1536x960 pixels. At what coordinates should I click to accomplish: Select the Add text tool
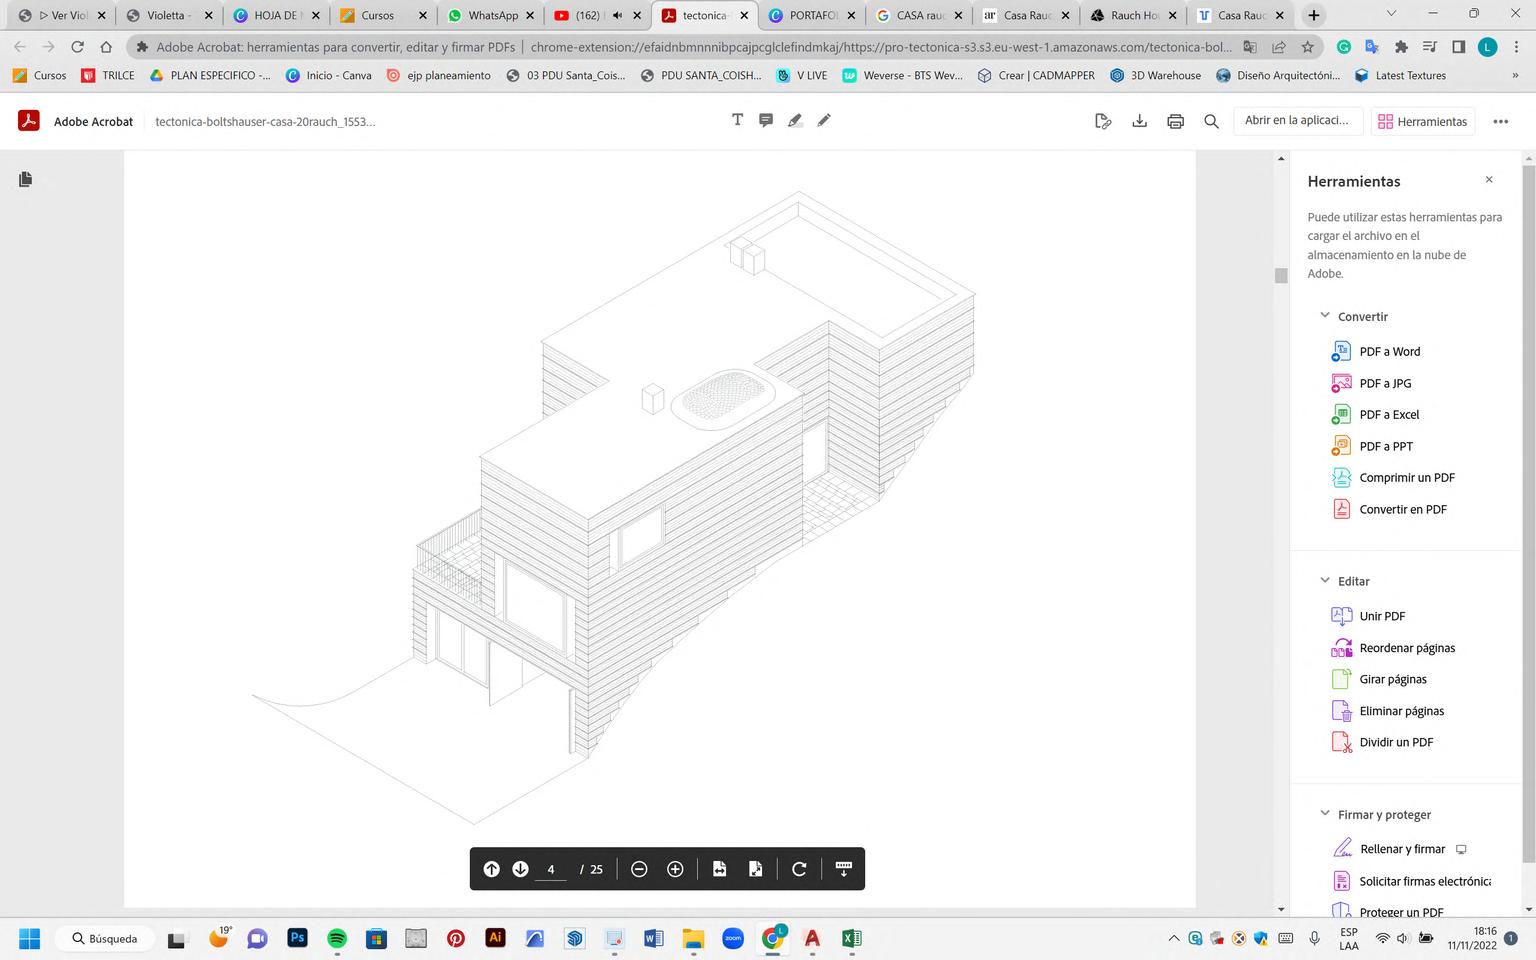coord(737,120)
